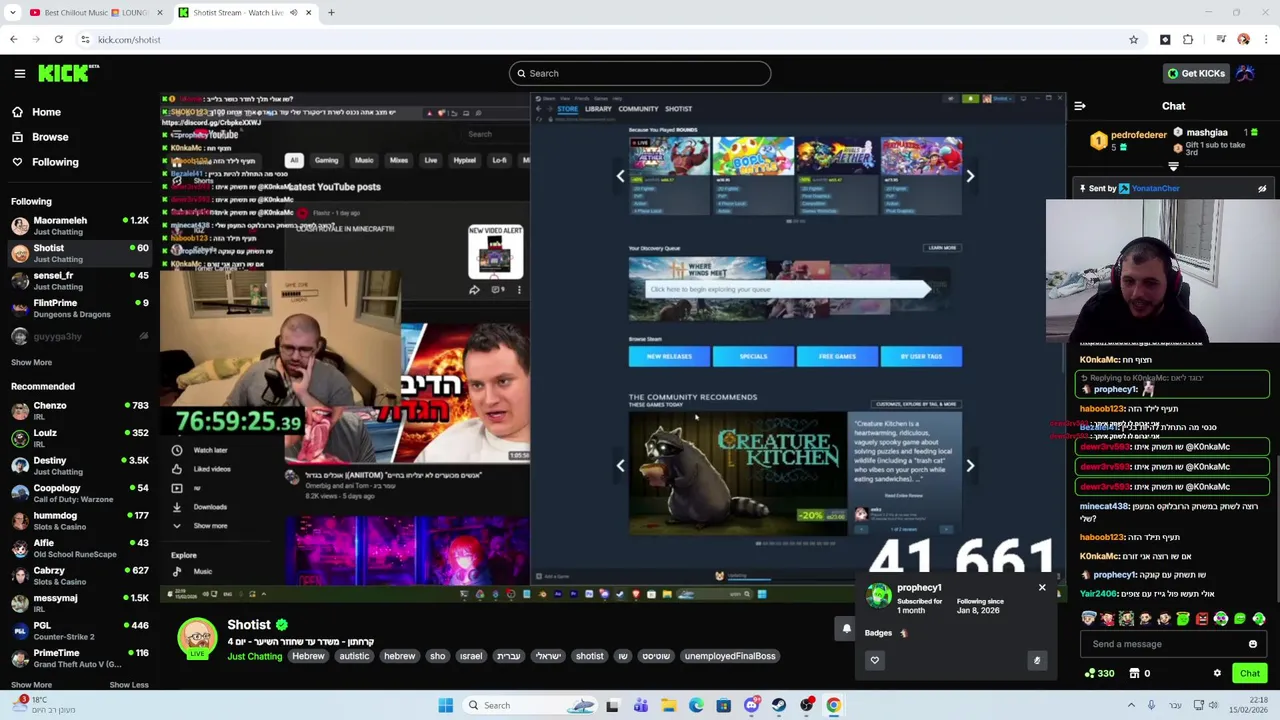Screen dimensions: 1280x720
Task: Toggle the notification bell for Shotist
Action: [846, 629]
